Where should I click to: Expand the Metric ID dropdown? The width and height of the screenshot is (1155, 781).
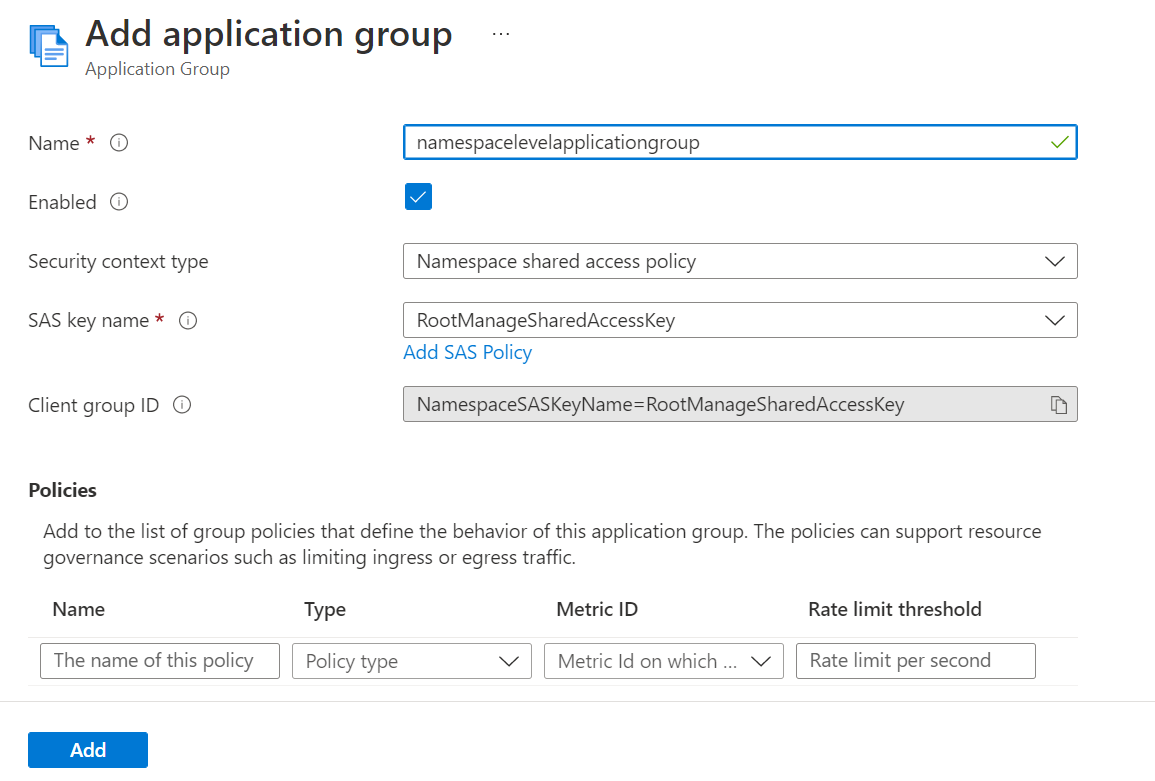coord(663,661)
